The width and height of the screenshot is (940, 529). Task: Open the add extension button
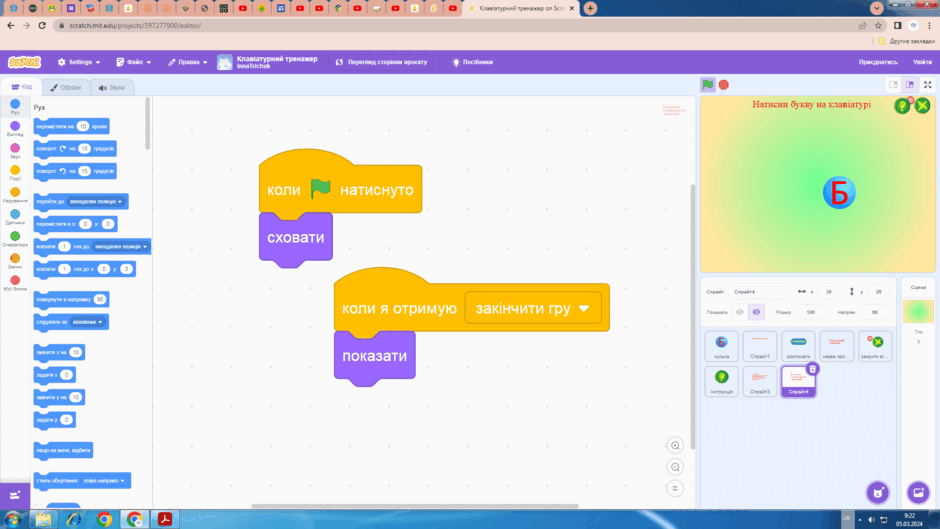[x=15, y=495]
